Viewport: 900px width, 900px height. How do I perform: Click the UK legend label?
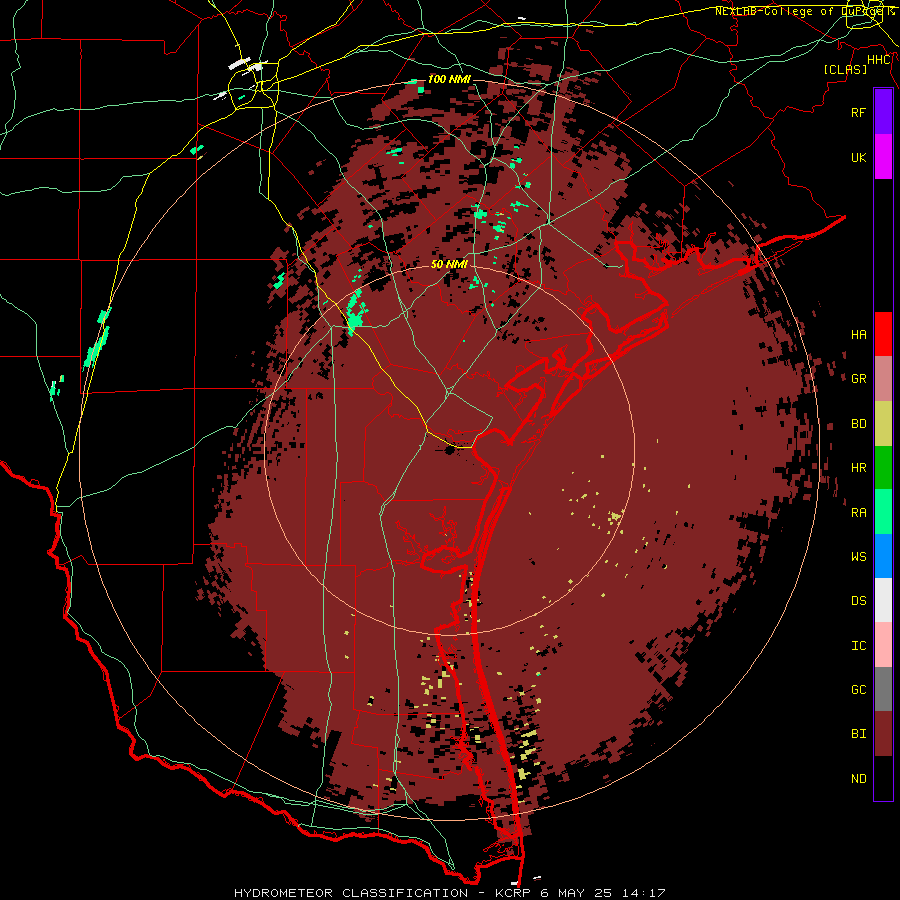(858, 157)
